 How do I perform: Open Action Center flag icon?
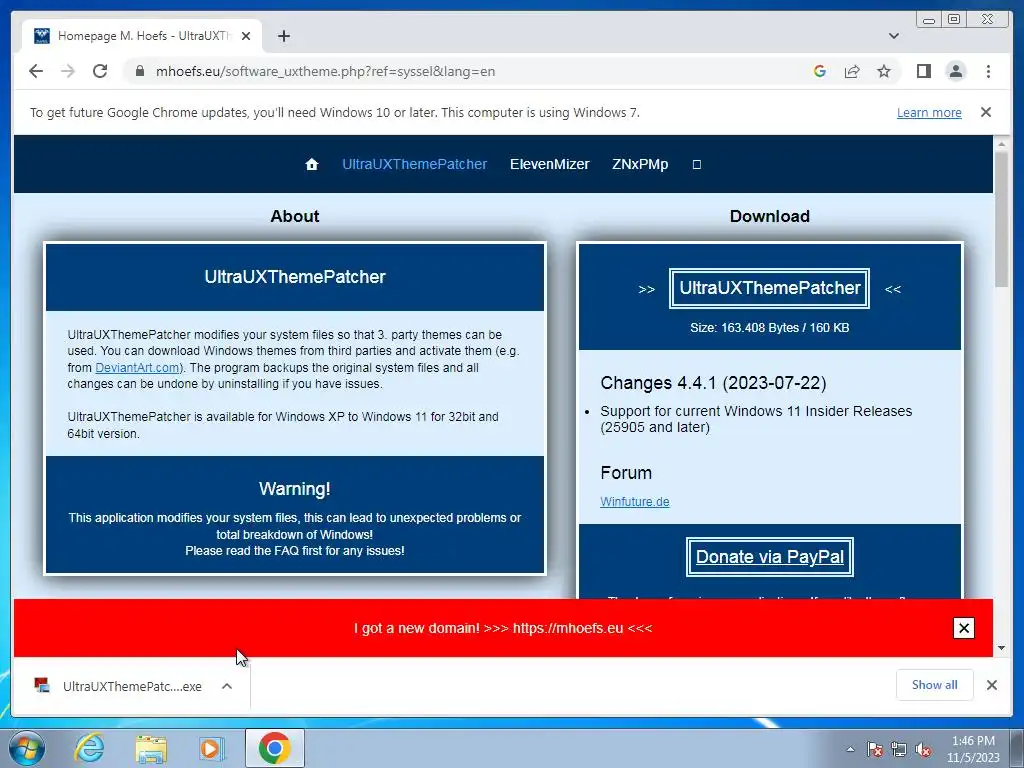[x=875, y=749]
